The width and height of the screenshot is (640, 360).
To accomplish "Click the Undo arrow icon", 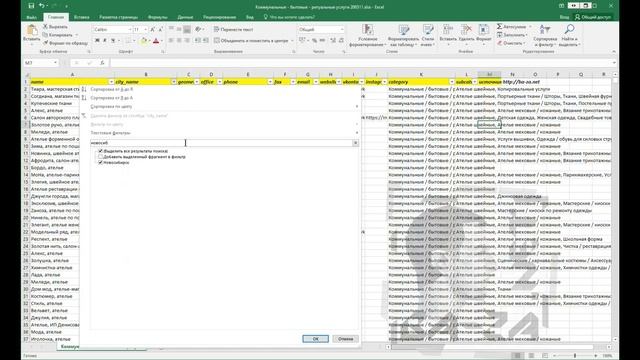I will 42,6.
